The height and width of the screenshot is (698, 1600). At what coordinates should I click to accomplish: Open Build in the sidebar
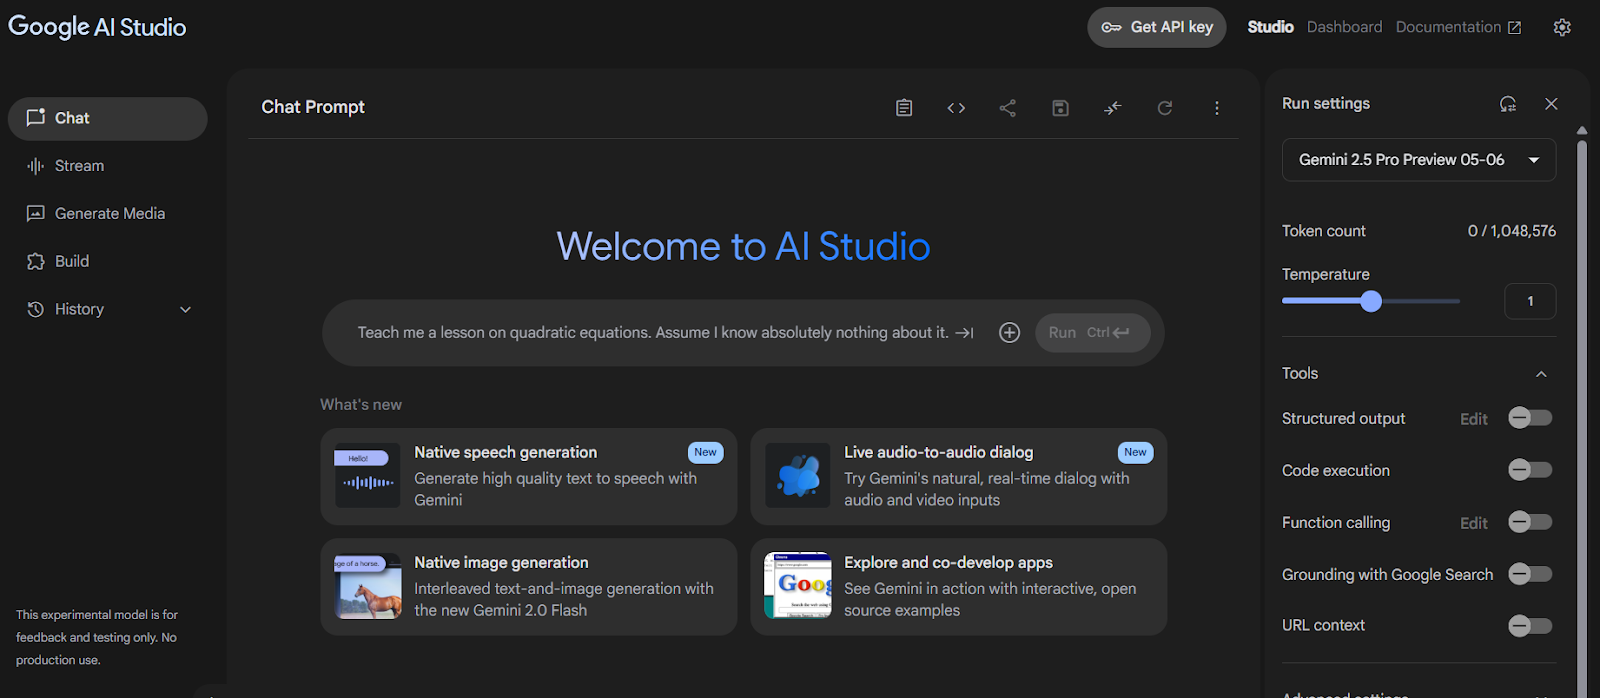108,262
